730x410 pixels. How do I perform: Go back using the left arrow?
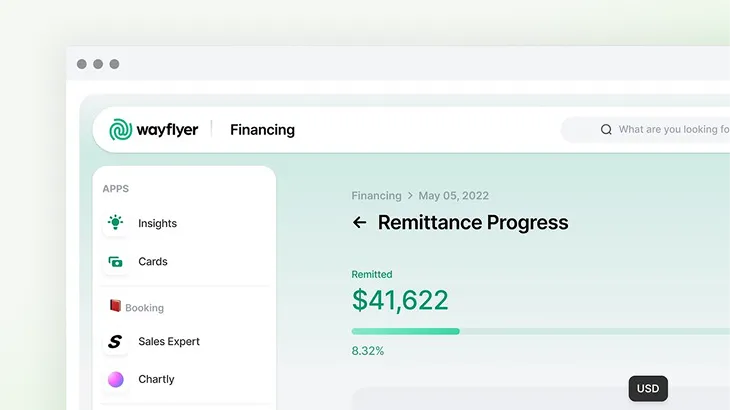[x=360, y=223]
